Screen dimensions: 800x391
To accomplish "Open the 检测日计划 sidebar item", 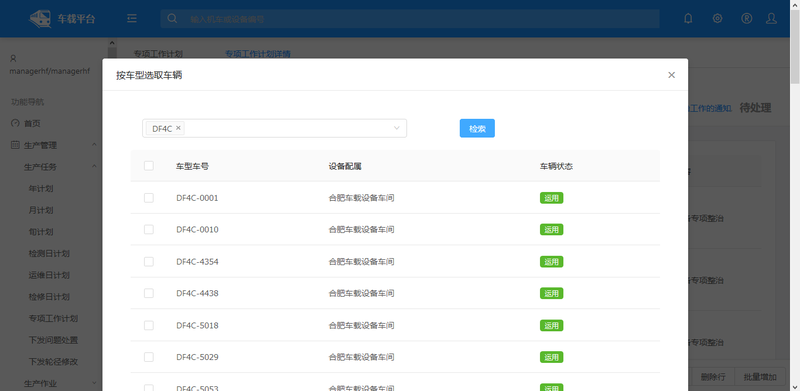I will coord(49,253).
